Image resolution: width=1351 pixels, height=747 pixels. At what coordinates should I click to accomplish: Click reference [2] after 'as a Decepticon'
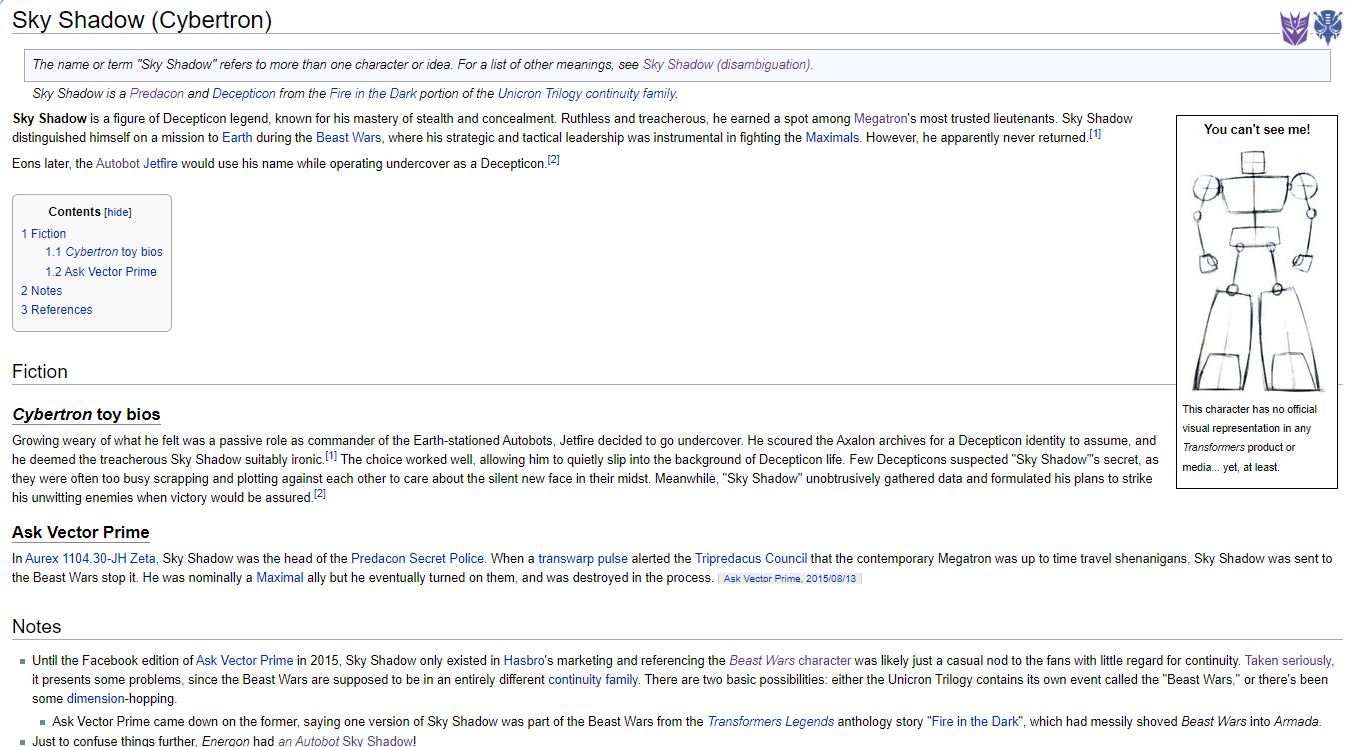tap(553, 160)
